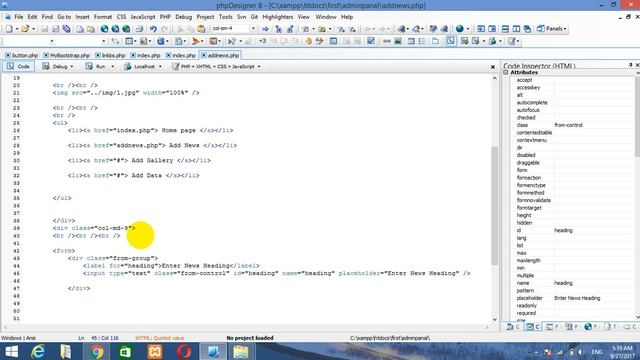Click the Paste clipboard icon
640x360 pixels.
tap(201, 29)
